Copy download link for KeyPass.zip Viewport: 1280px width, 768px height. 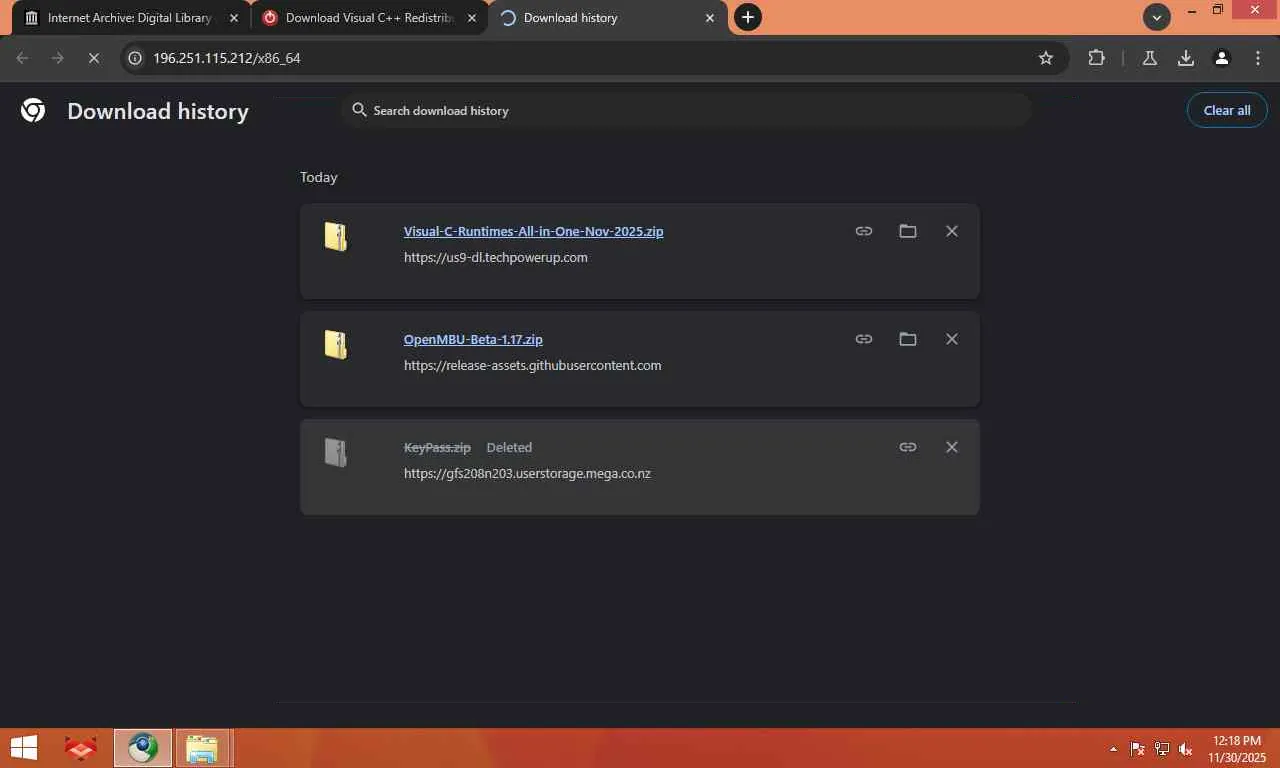908,447
